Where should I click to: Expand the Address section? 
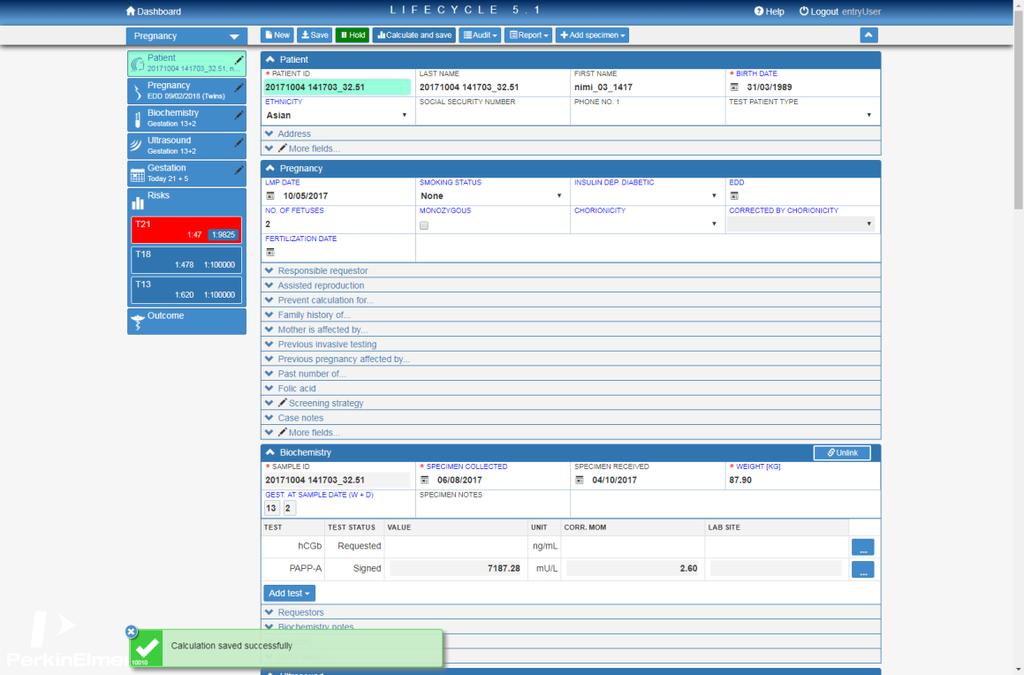570,134
